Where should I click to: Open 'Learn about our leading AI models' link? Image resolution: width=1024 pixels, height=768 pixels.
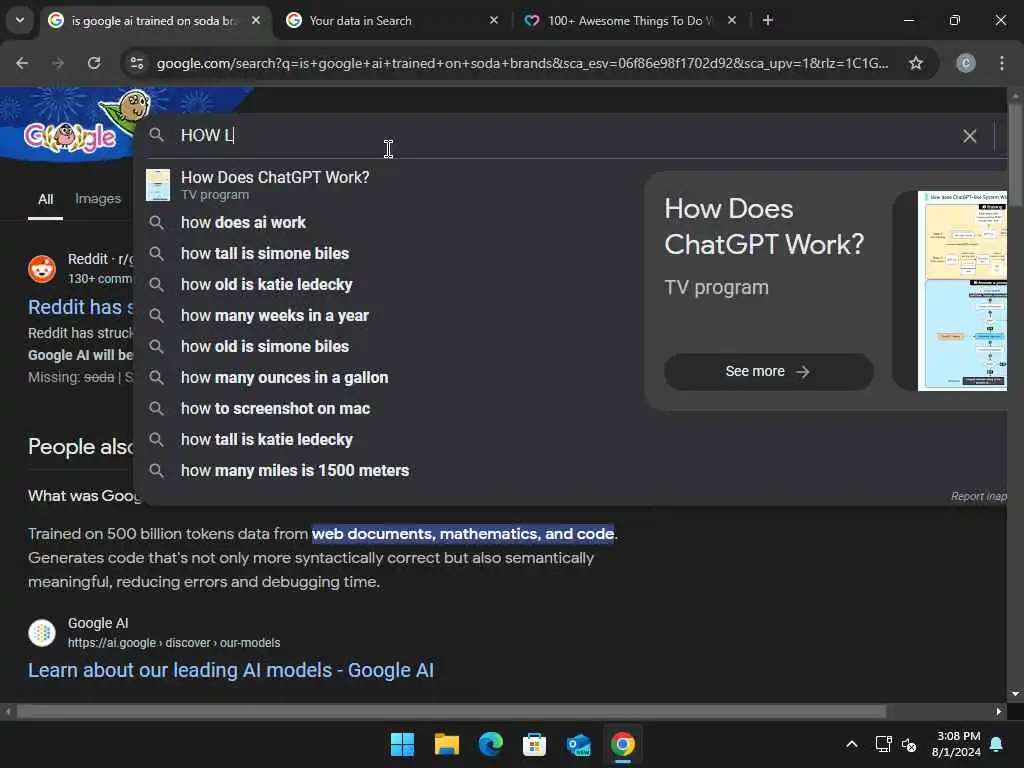tap(231, 670)
